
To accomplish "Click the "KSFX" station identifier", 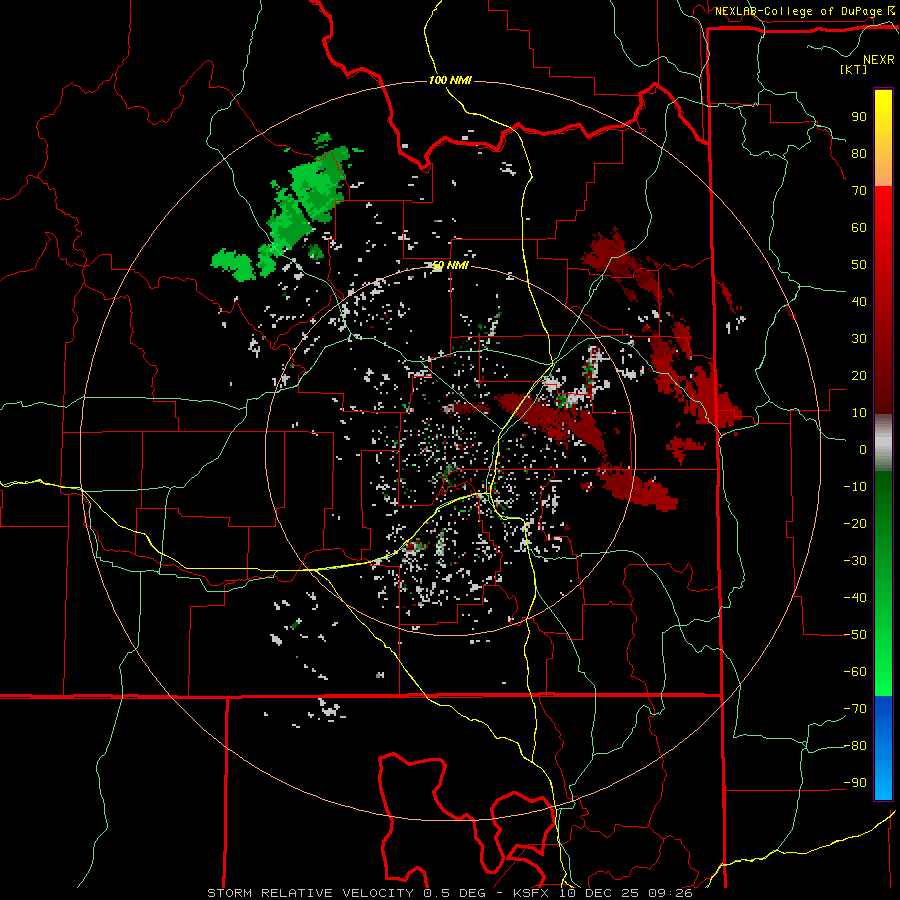I will pos(530,893).
